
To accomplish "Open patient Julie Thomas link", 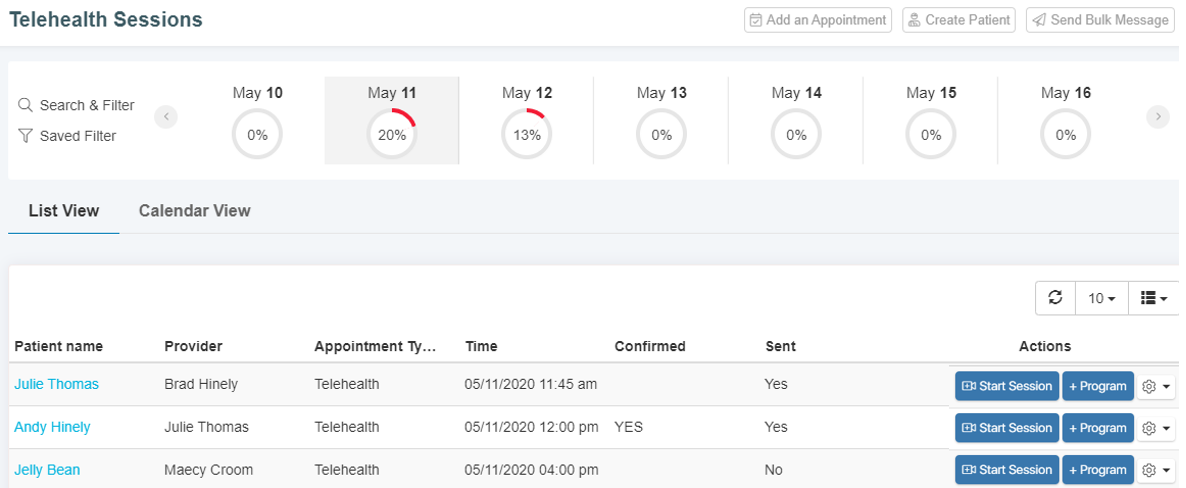I will point(56,384).
